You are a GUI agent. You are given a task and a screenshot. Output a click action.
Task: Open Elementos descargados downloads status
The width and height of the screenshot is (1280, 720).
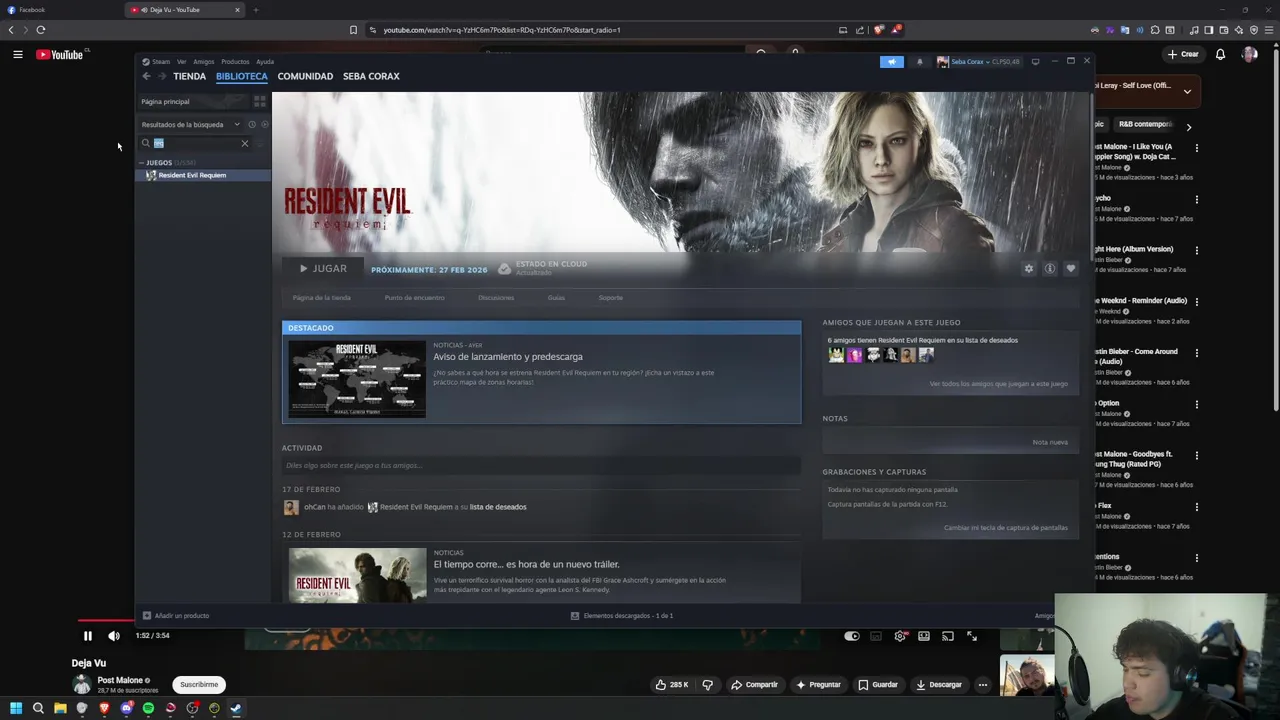pyautogui.click(x=621, y=616)
